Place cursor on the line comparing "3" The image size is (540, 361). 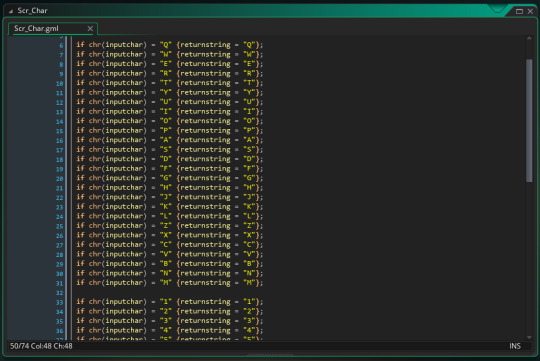click(x=169, y=321)
